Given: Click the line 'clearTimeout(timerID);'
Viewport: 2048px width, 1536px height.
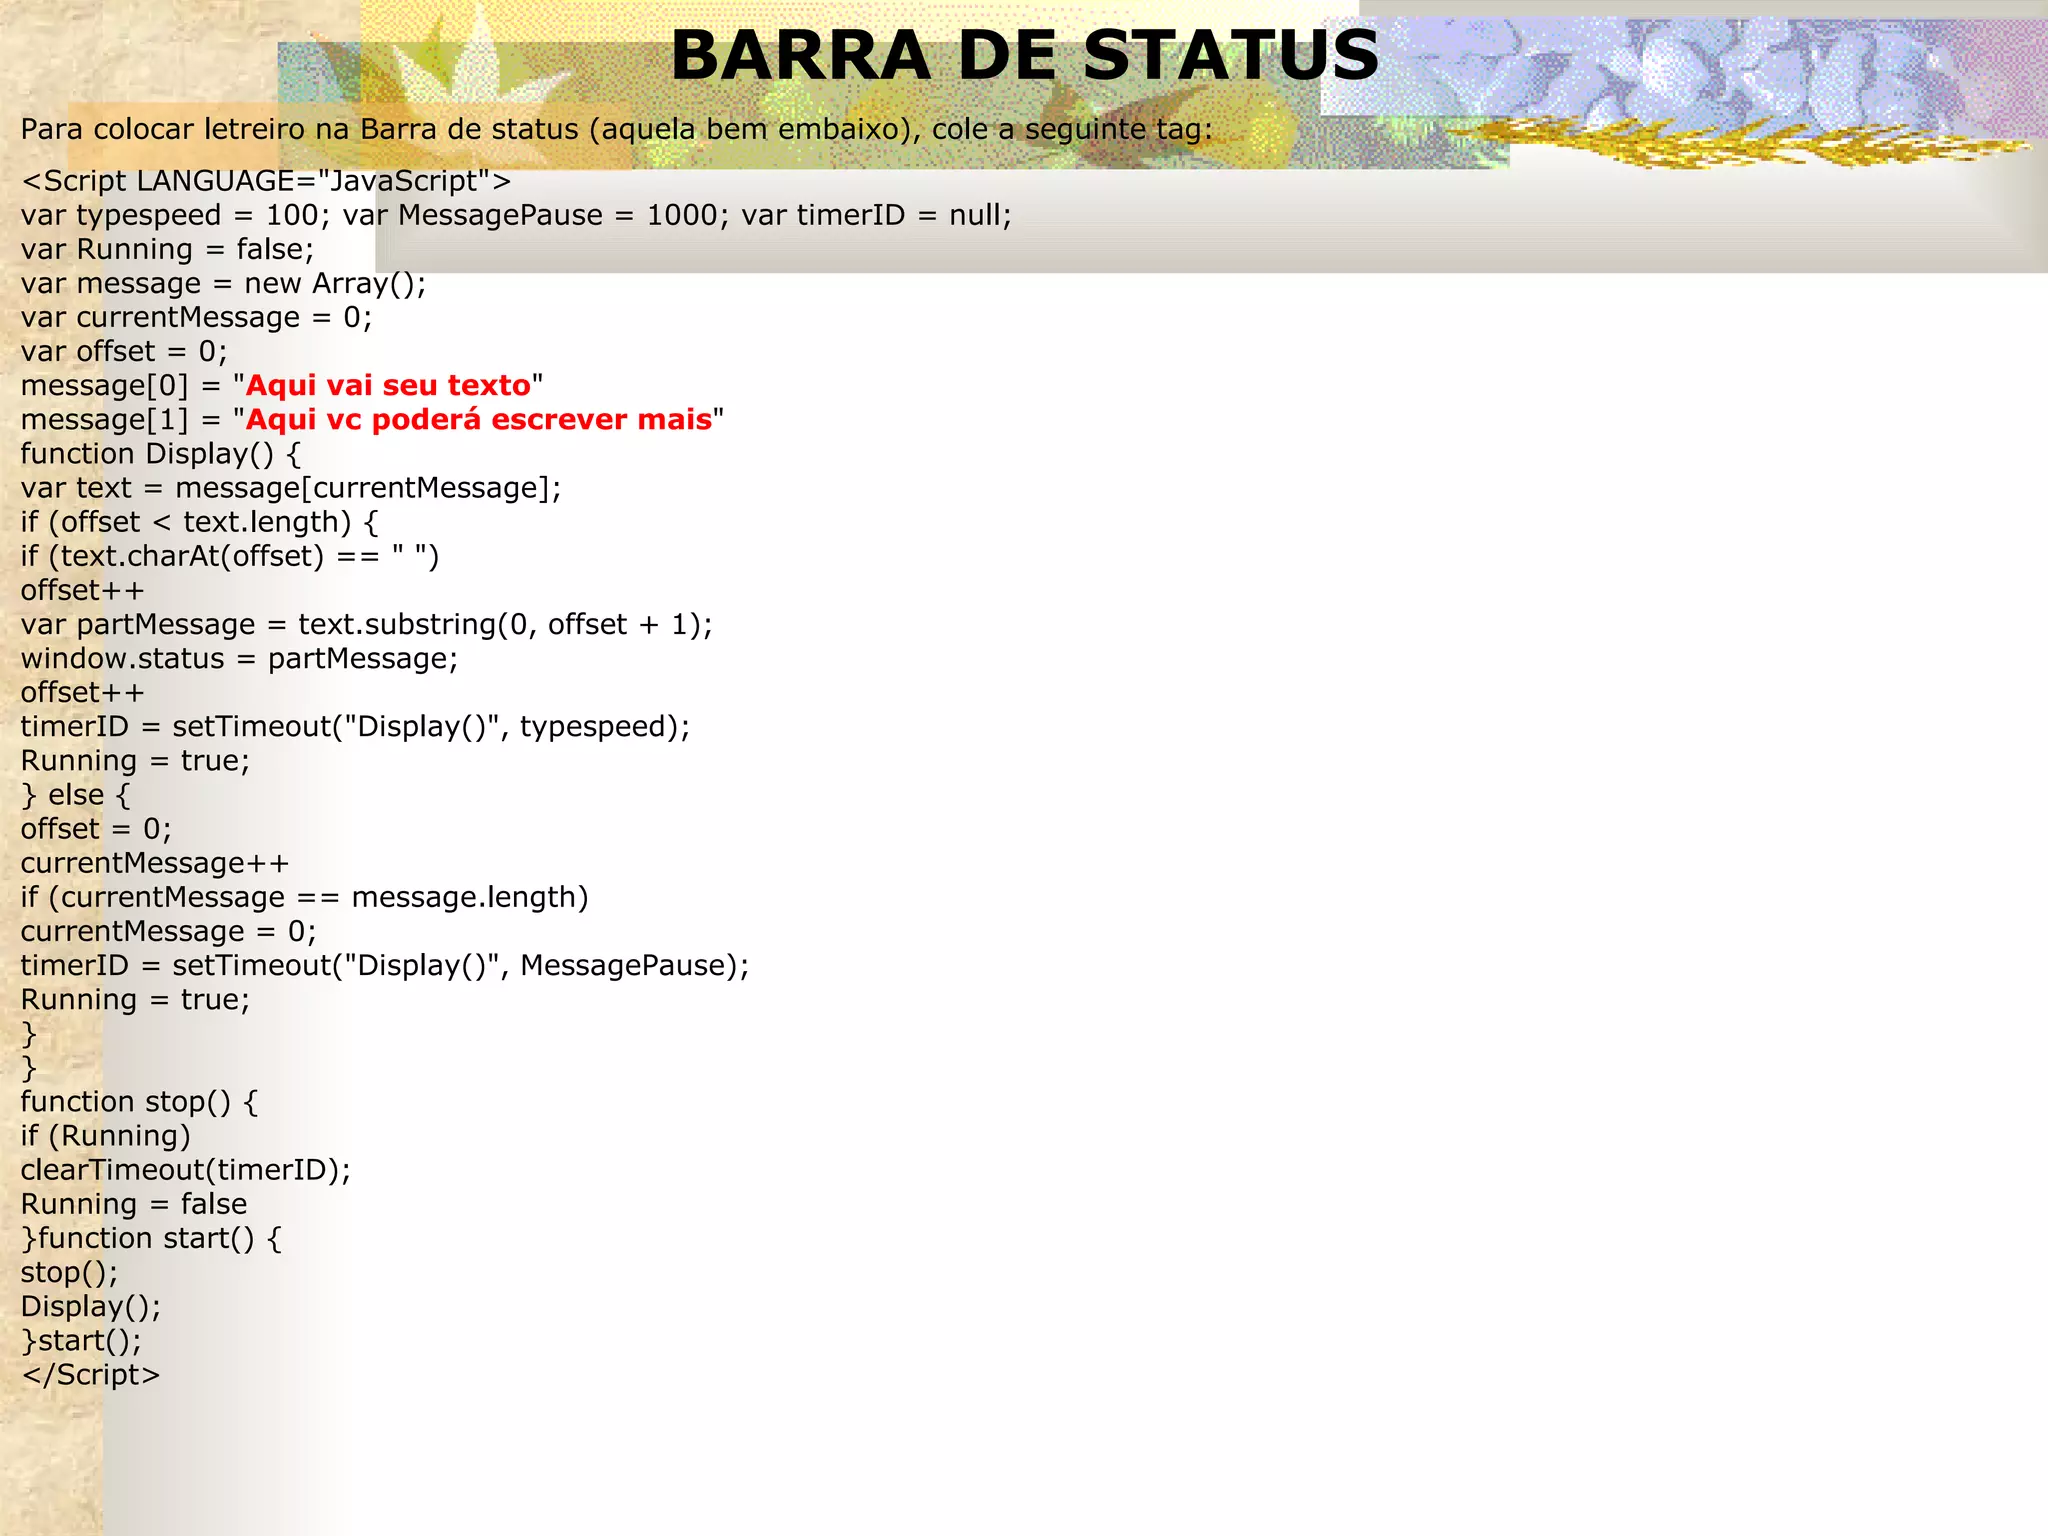Looking at the screenshot, I should pos(186,1171).
